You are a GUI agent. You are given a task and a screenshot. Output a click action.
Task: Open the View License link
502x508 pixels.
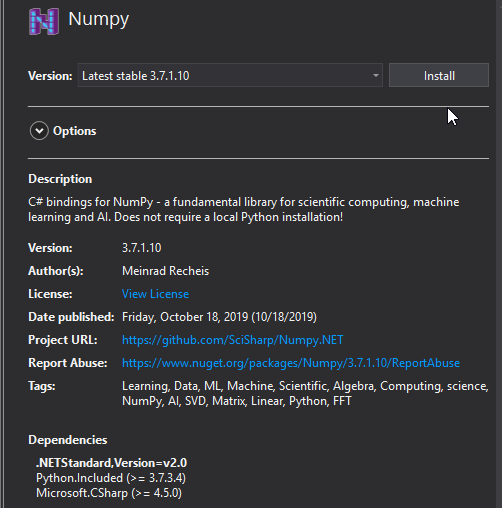coord(155,294)
